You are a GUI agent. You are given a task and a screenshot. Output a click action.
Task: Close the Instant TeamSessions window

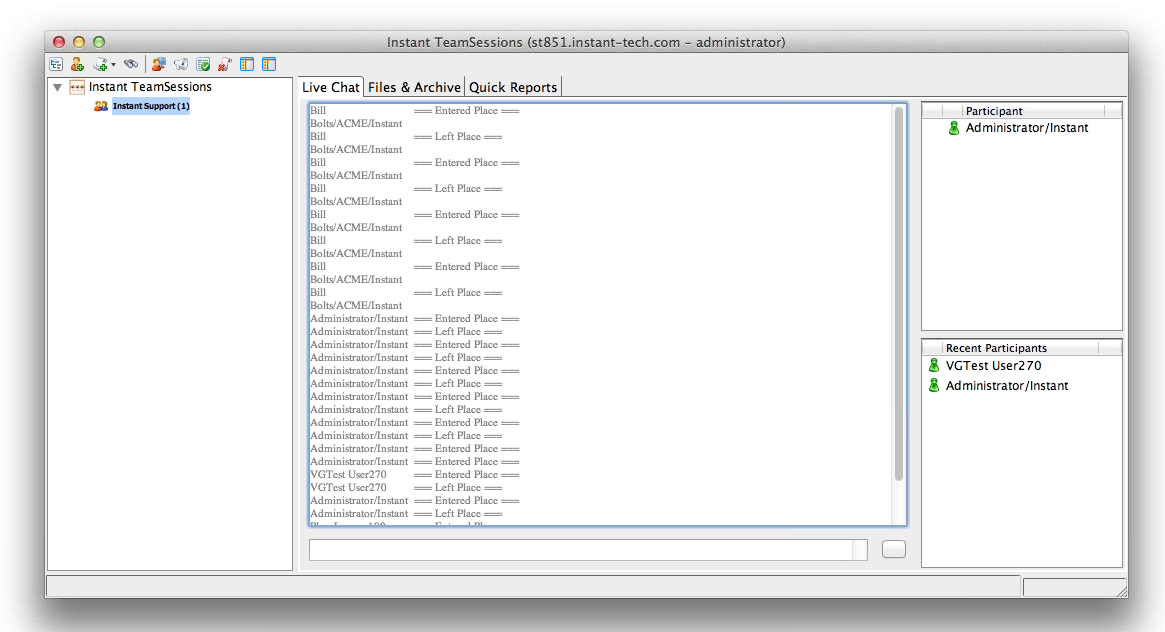59,42
